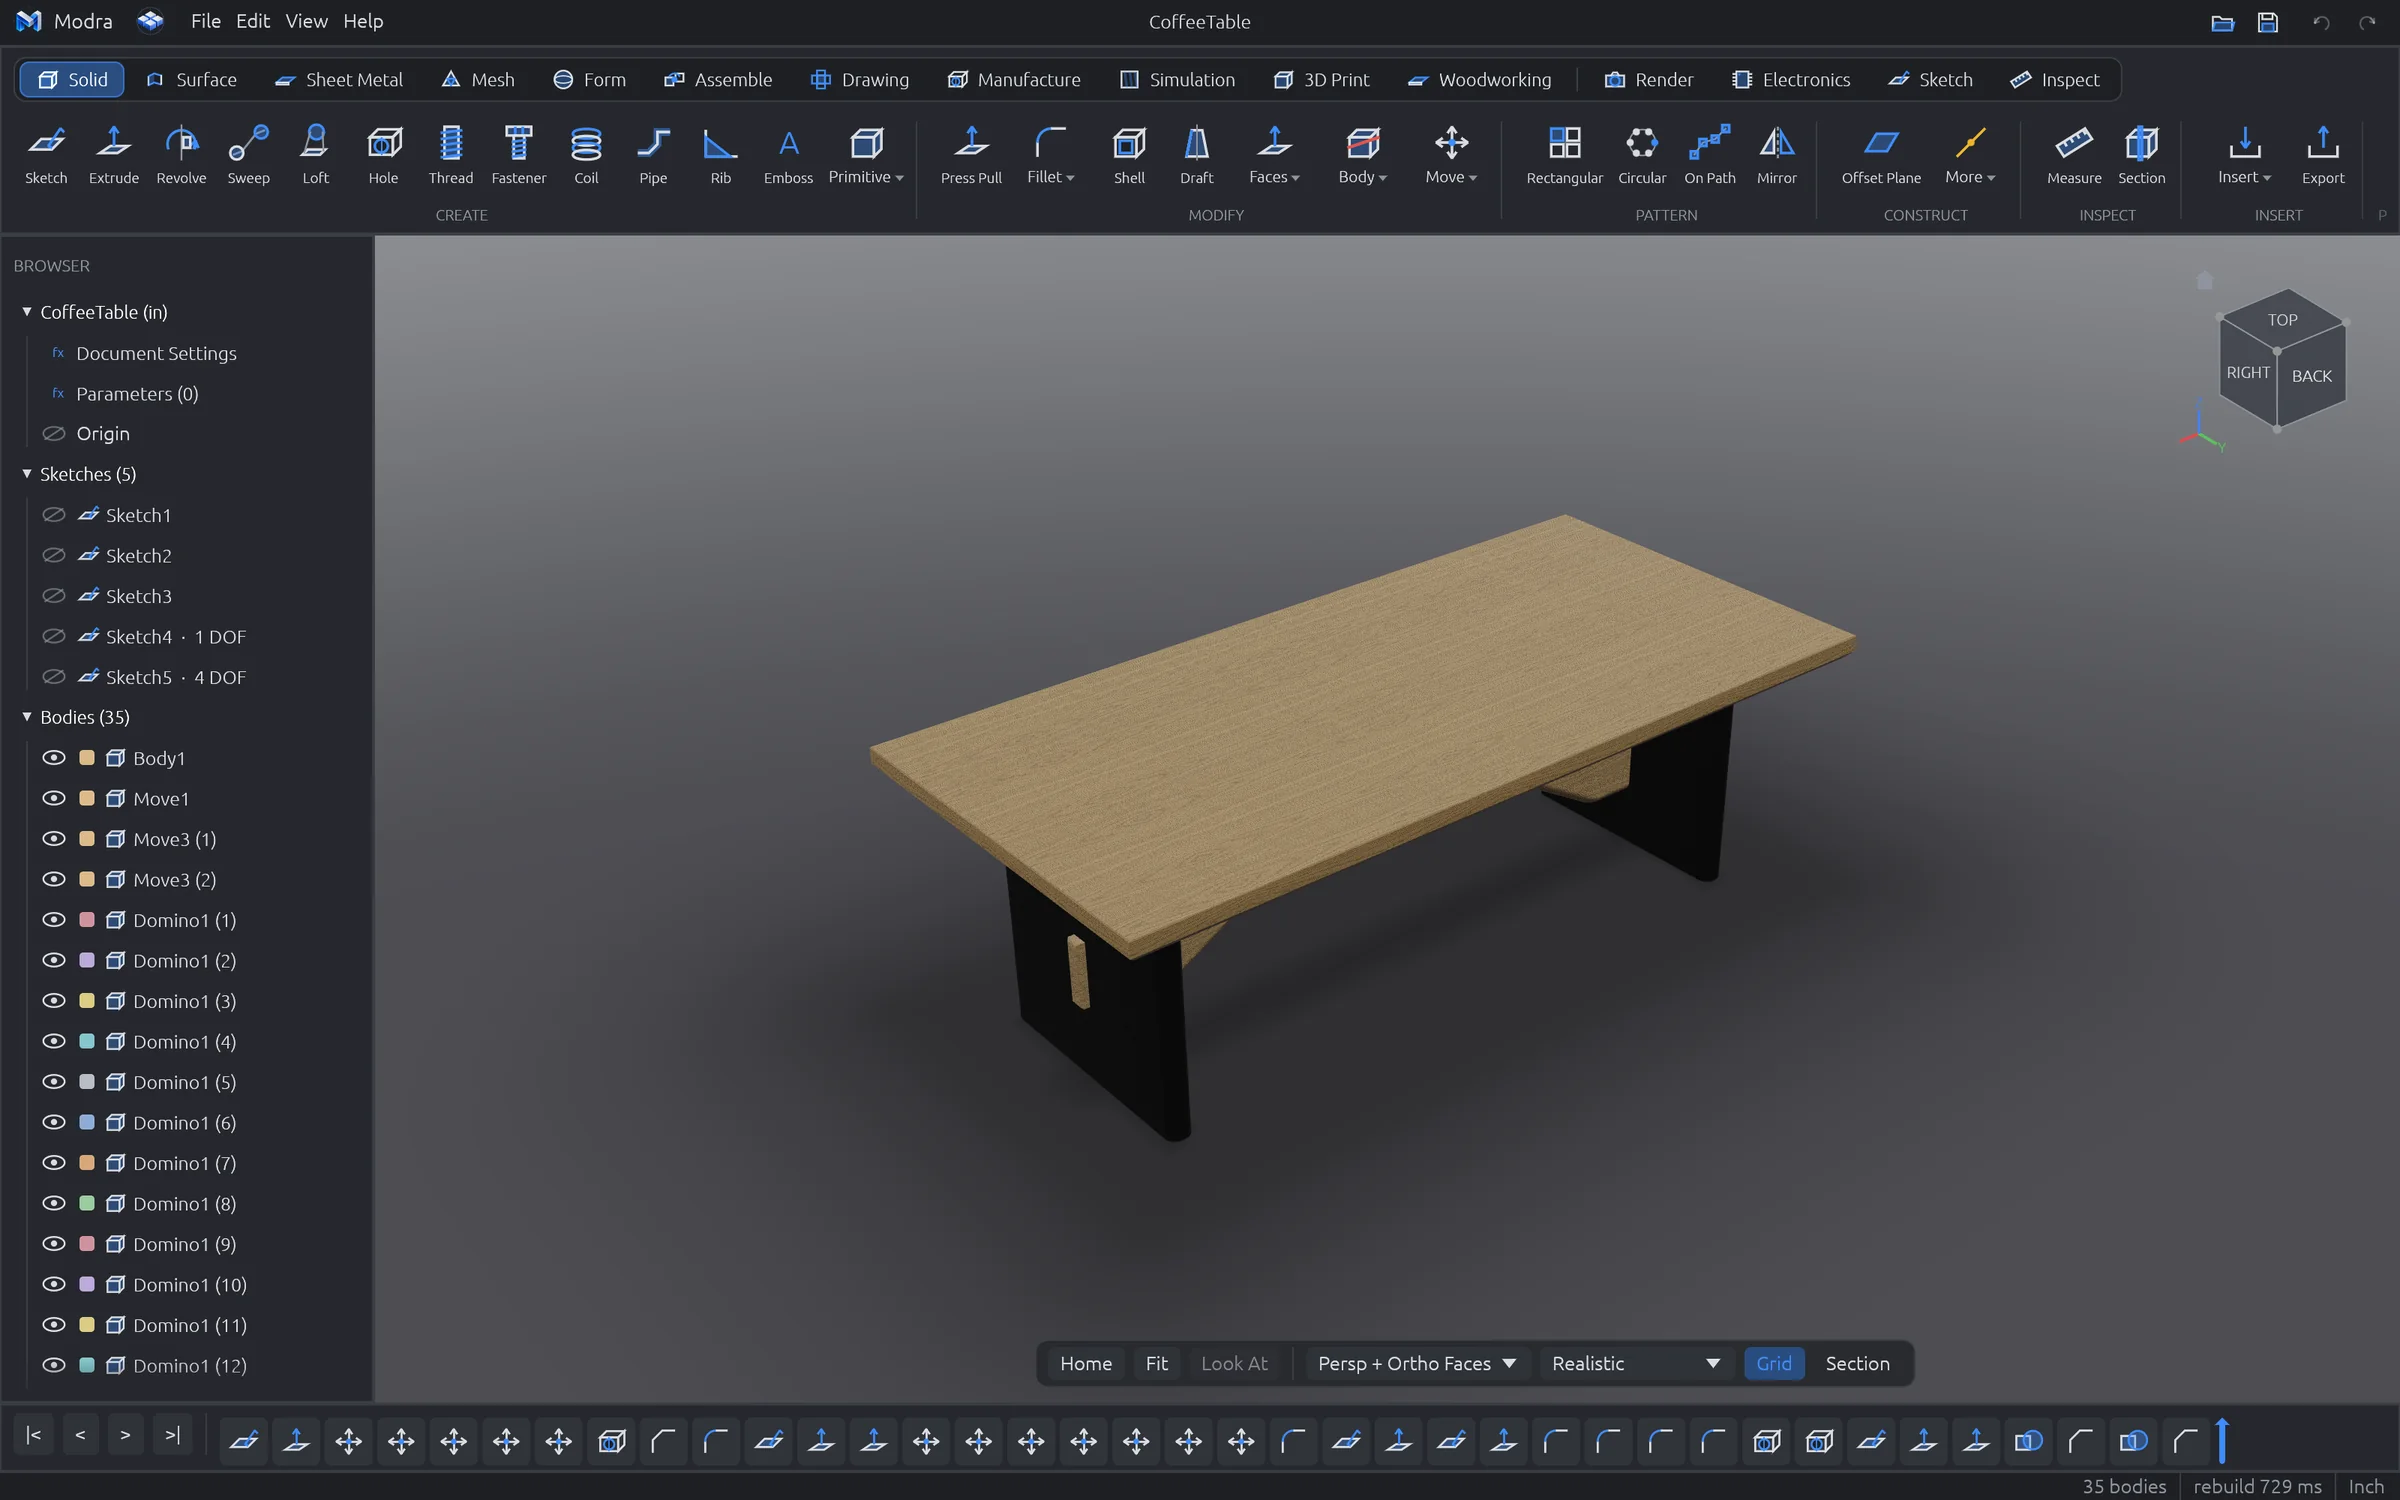Open the Persp + Ortho Faces dropdown
2400x1500 pixels.
[x=1416, y=1363]
